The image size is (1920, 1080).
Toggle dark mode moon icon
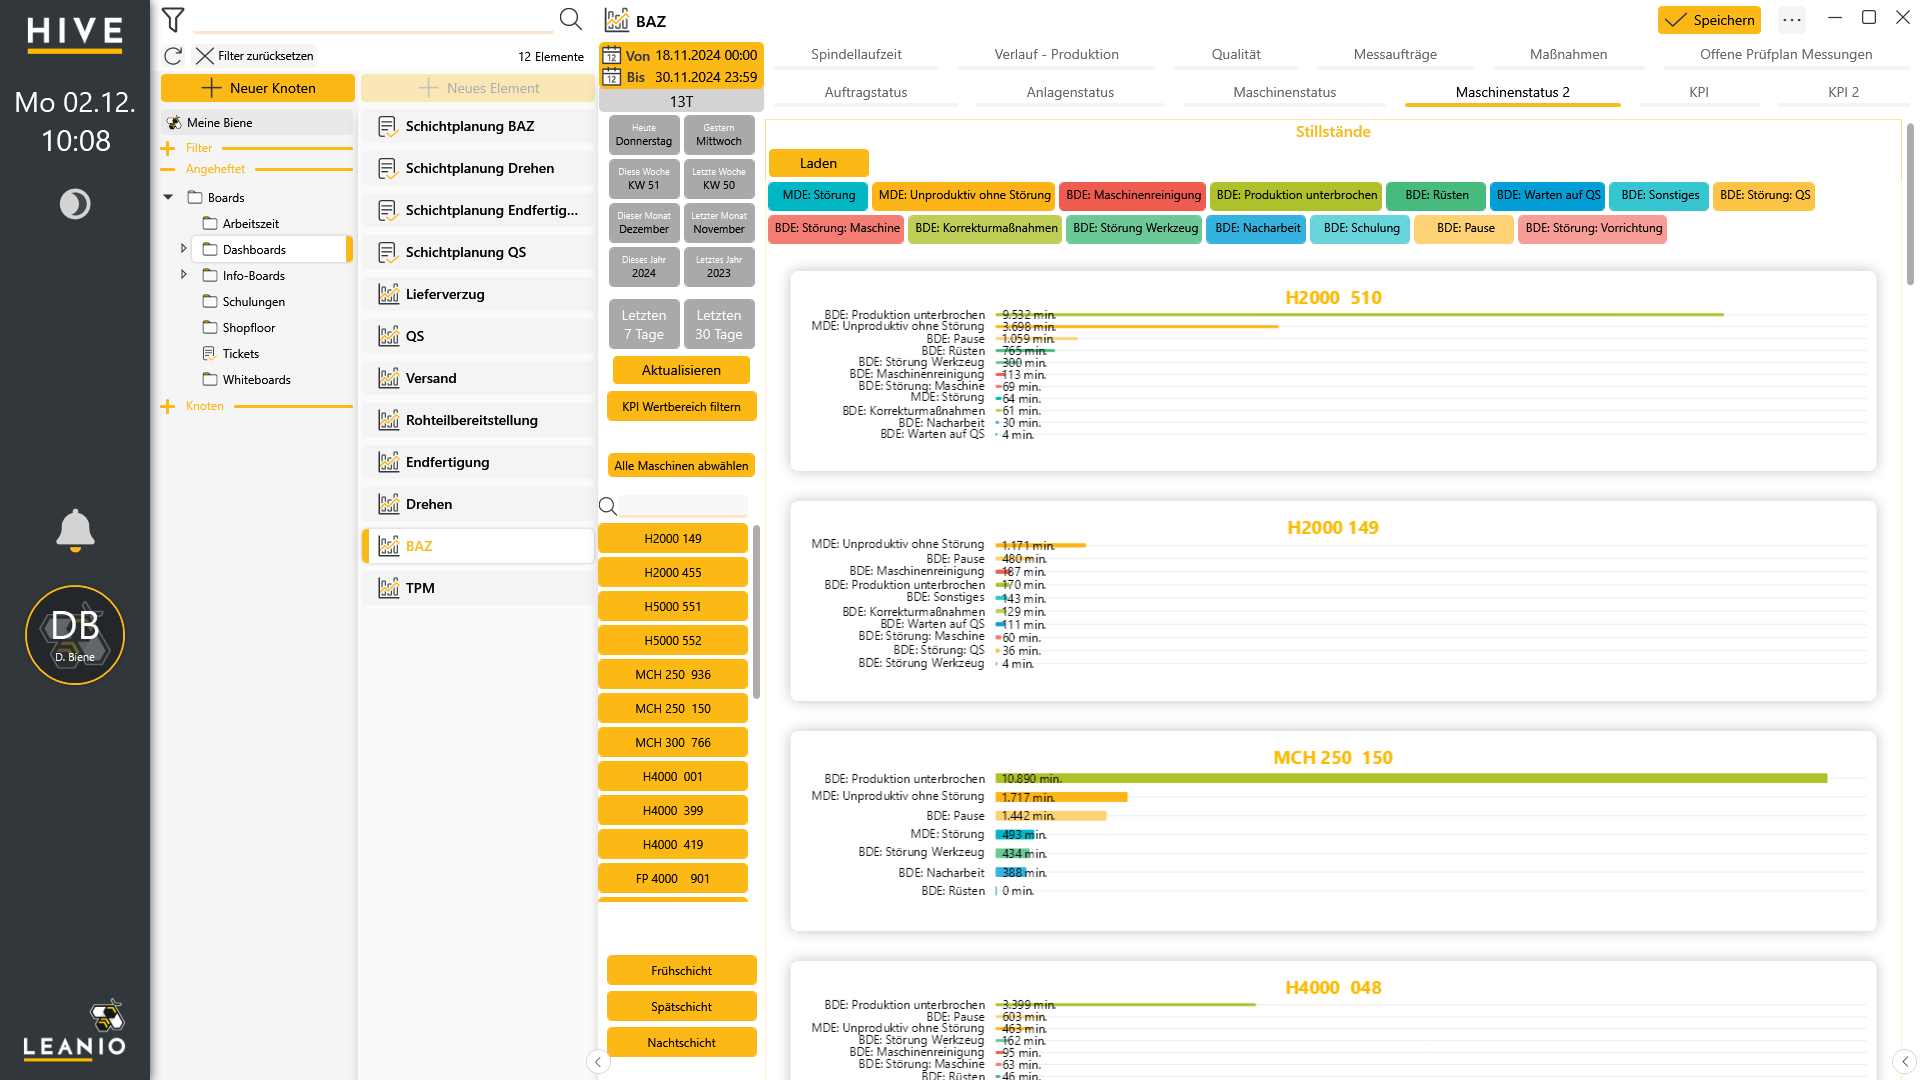75,204
